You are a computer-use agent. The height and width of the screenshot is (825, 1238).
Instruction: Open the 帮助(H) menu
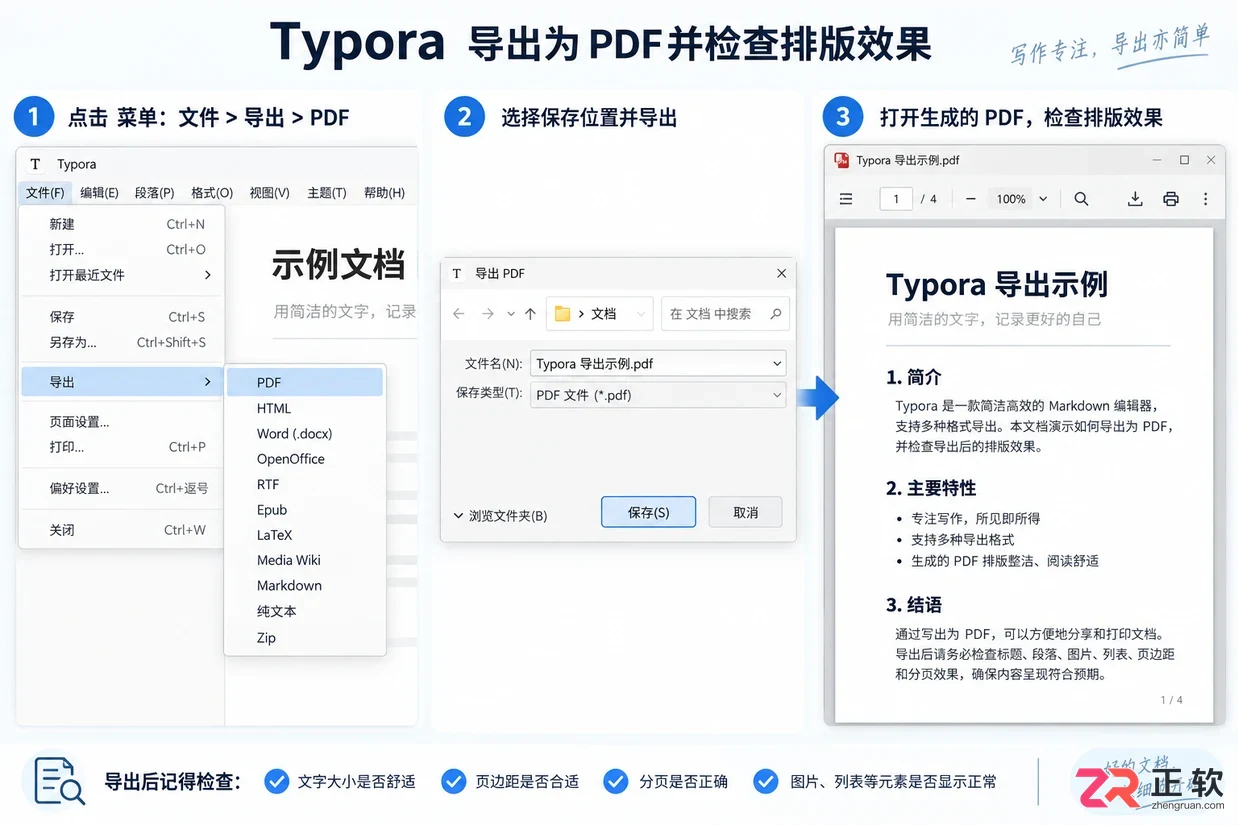click(x=384, y=193)
